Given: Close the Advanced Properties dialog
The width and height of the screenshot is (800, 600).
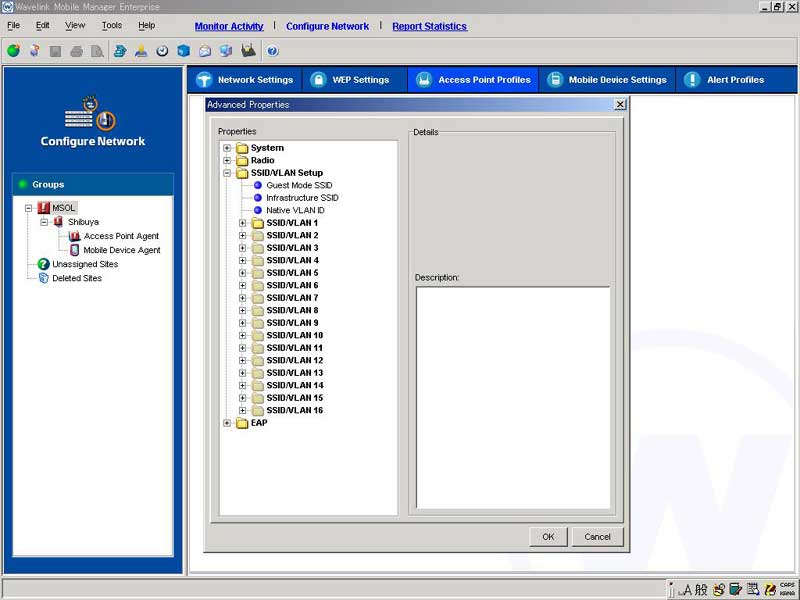Looking at the screenshot, I should (x=620, y=104).
